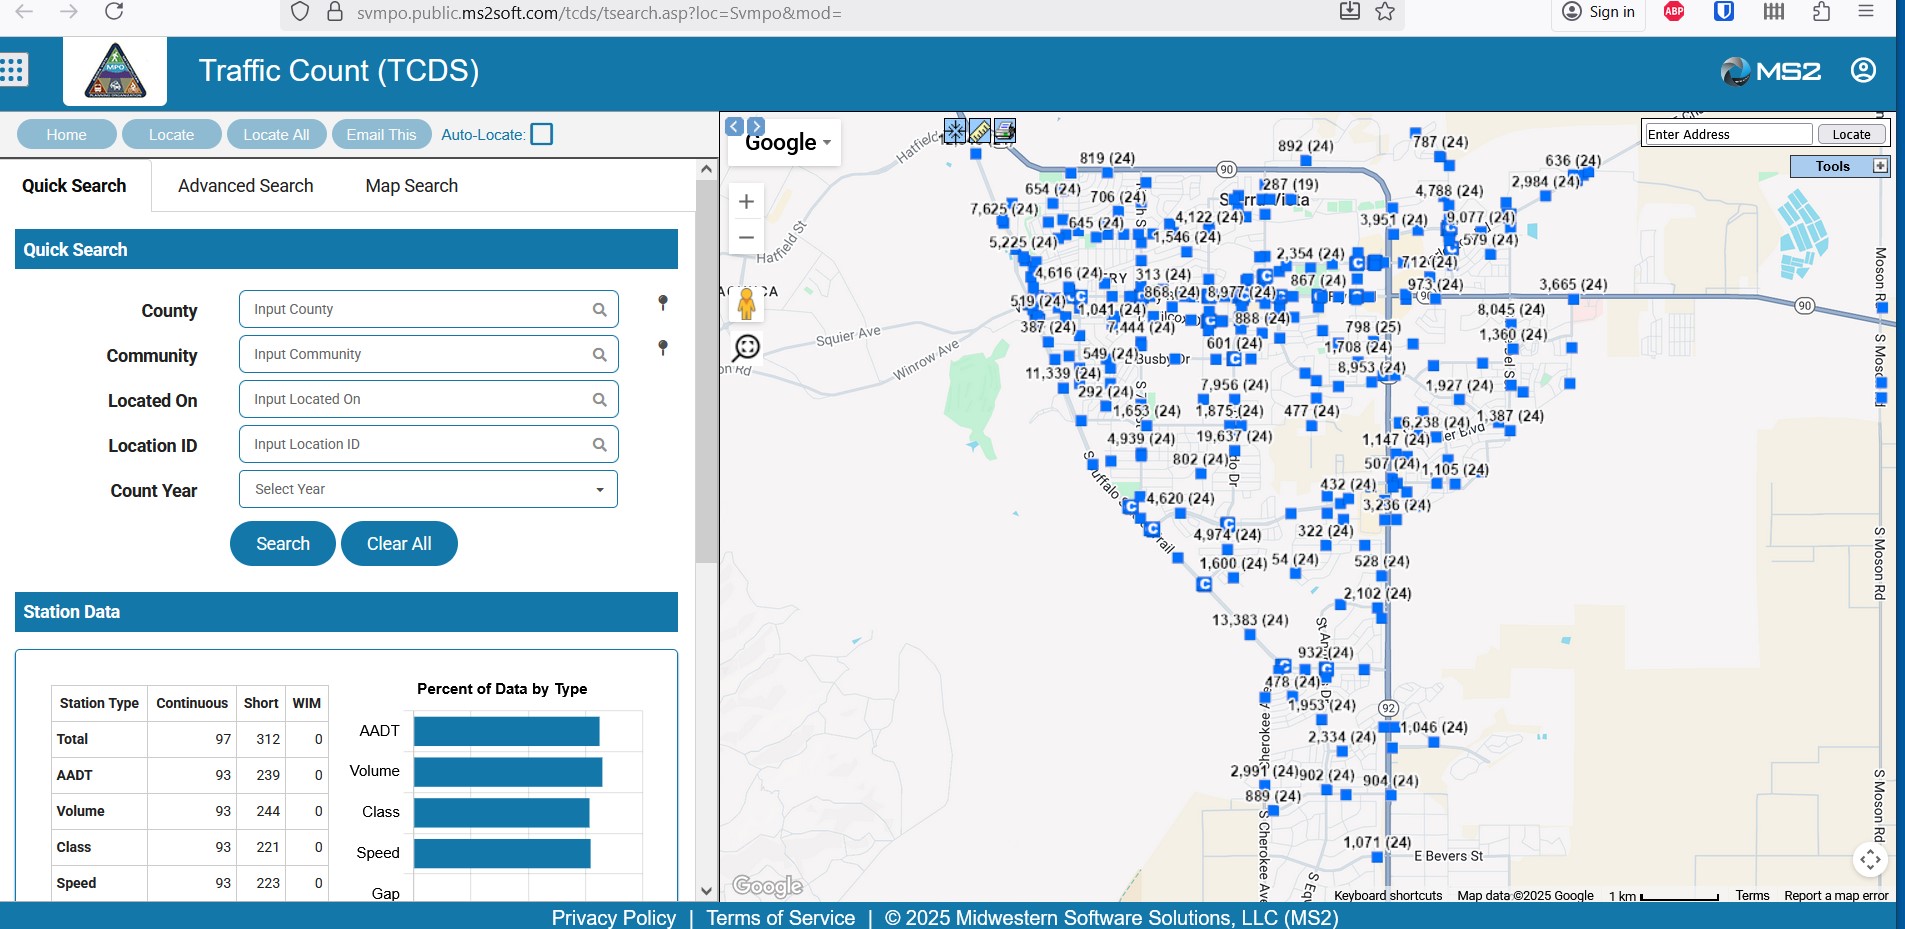
Task: Click the Street View pegman icon
Action: 746,303
